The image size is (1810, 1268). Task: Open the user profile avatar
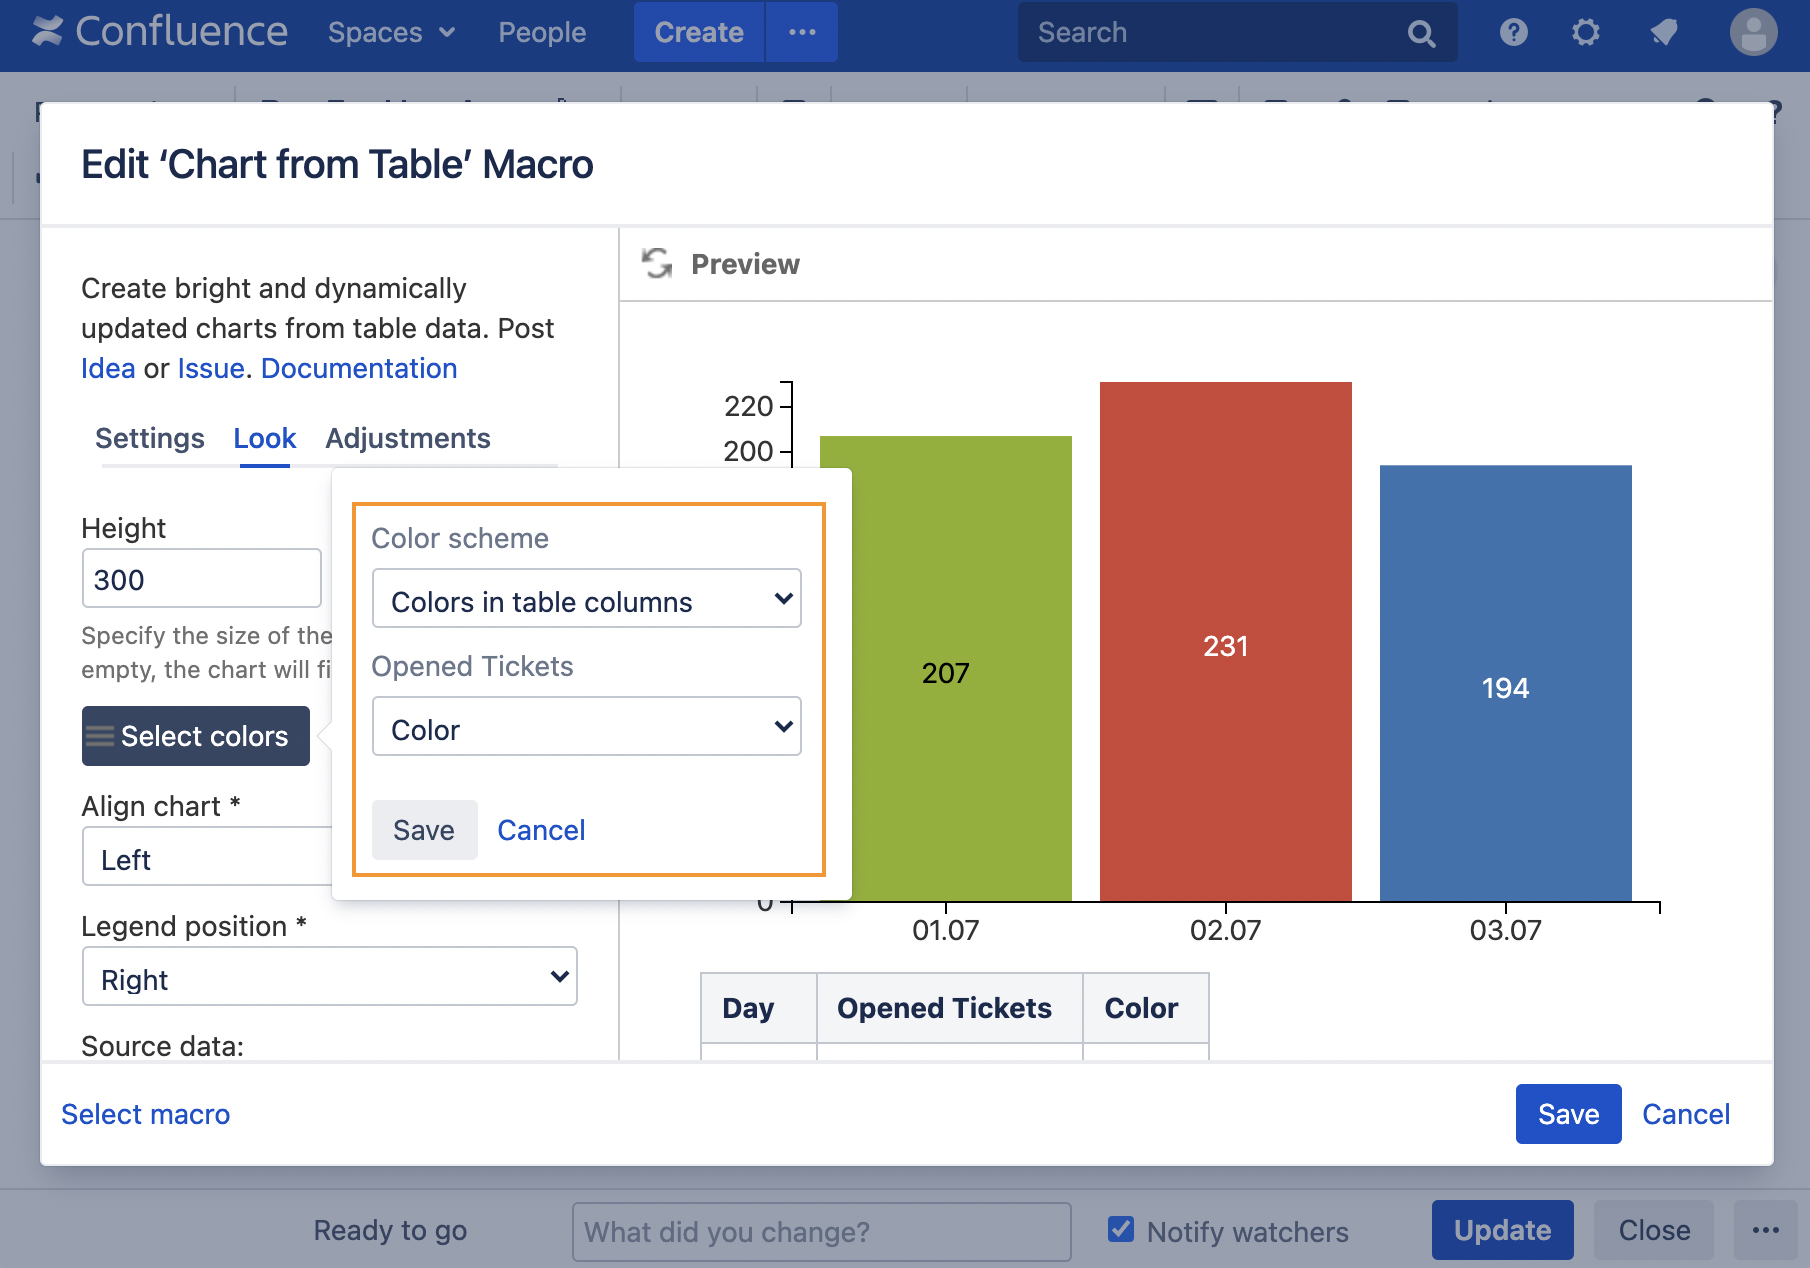click(x=1753, y=33)
